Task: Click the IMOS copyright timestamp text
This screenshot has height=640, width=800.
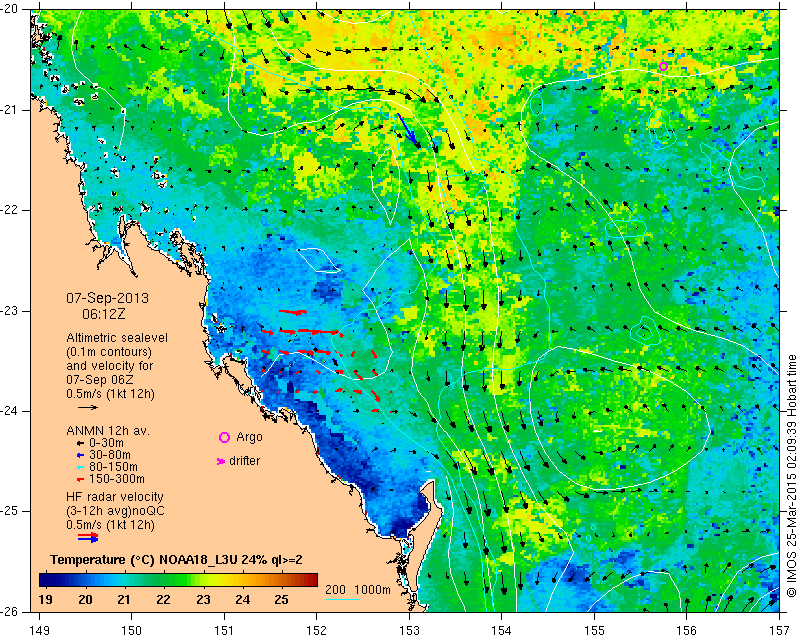Action: point(791,475)
